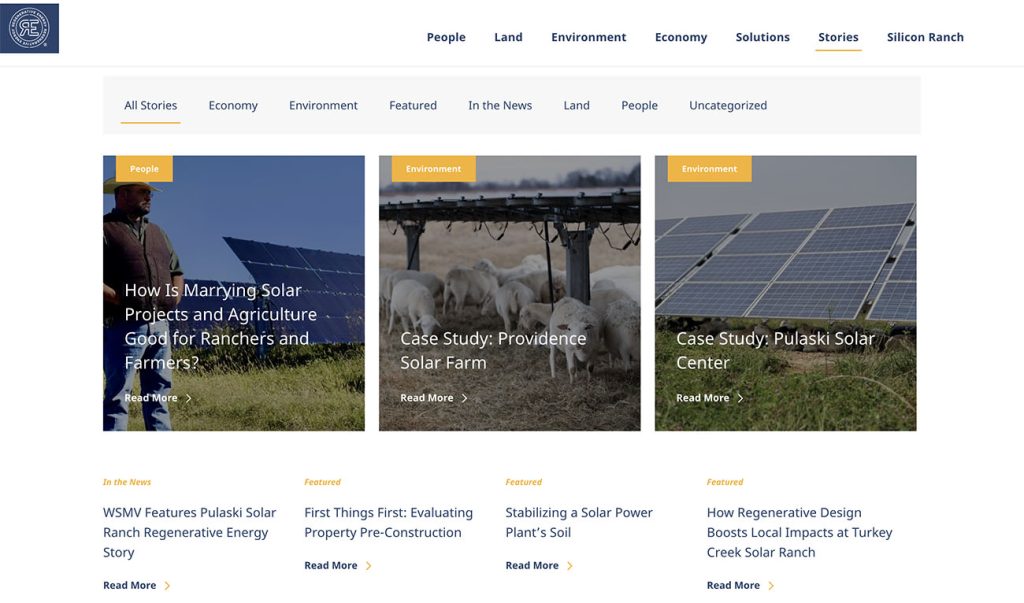The width and height of the screenshot is (1024, 603).
Task: Click Featured label above Turkey Creek story
Action: coord(725,482)
